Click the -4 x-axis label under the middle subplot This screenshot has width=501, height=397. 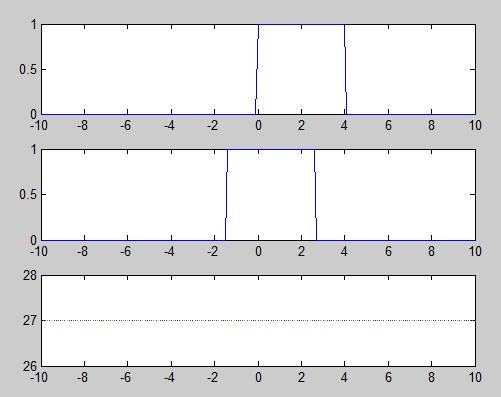click(x=169, y=251)
